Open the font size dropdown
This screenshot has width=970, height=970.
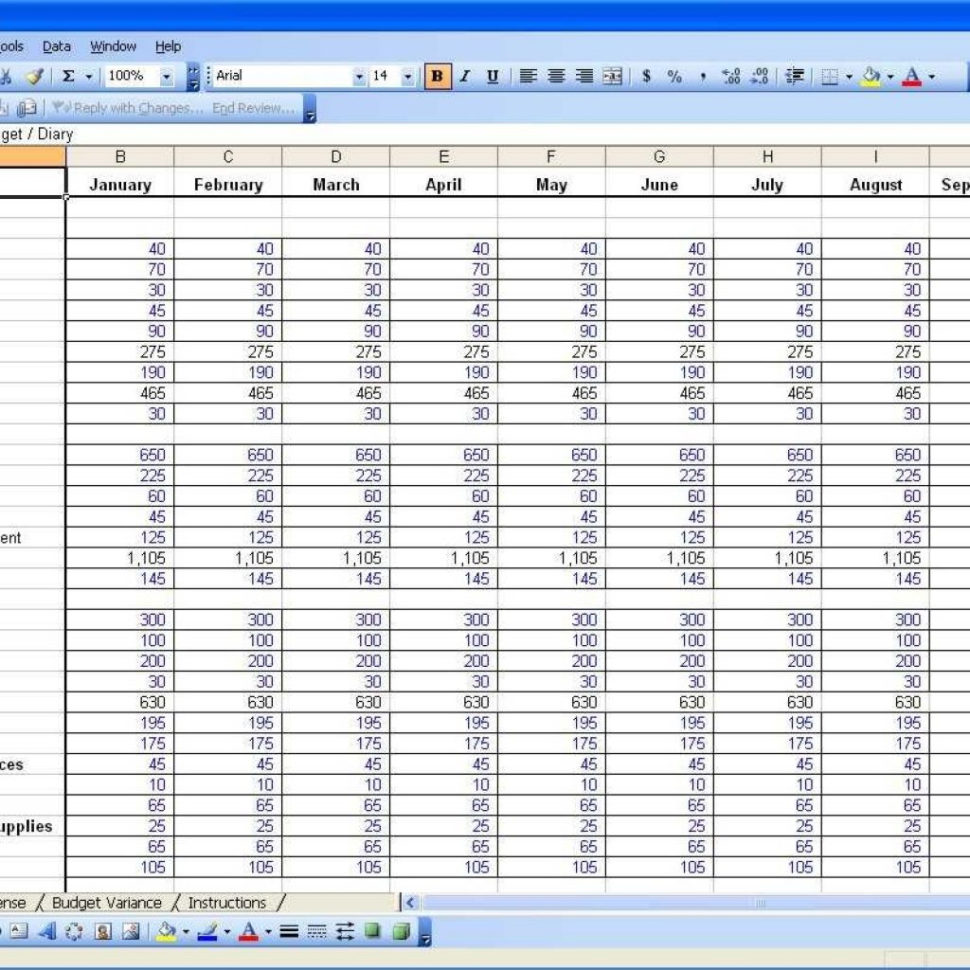(407, 76)
